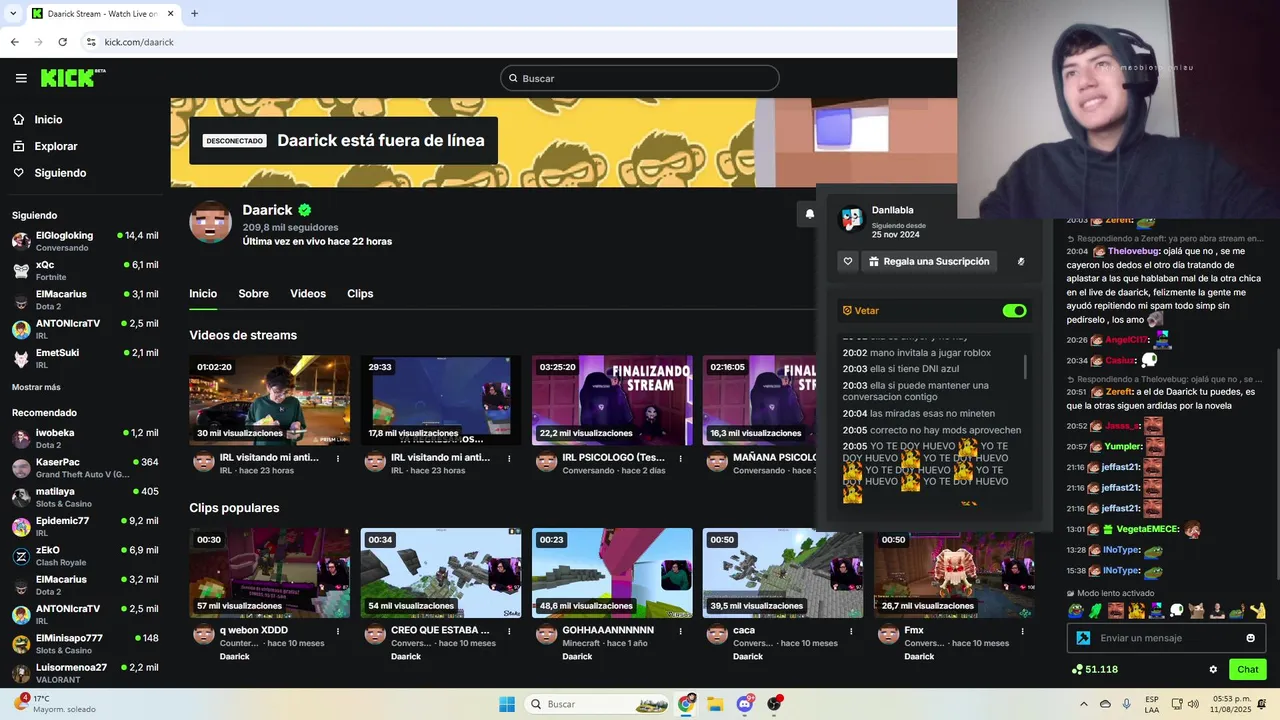Click the notification bell beside Daarick's channel
The image size is (1280, 720).
coord(809,214)
